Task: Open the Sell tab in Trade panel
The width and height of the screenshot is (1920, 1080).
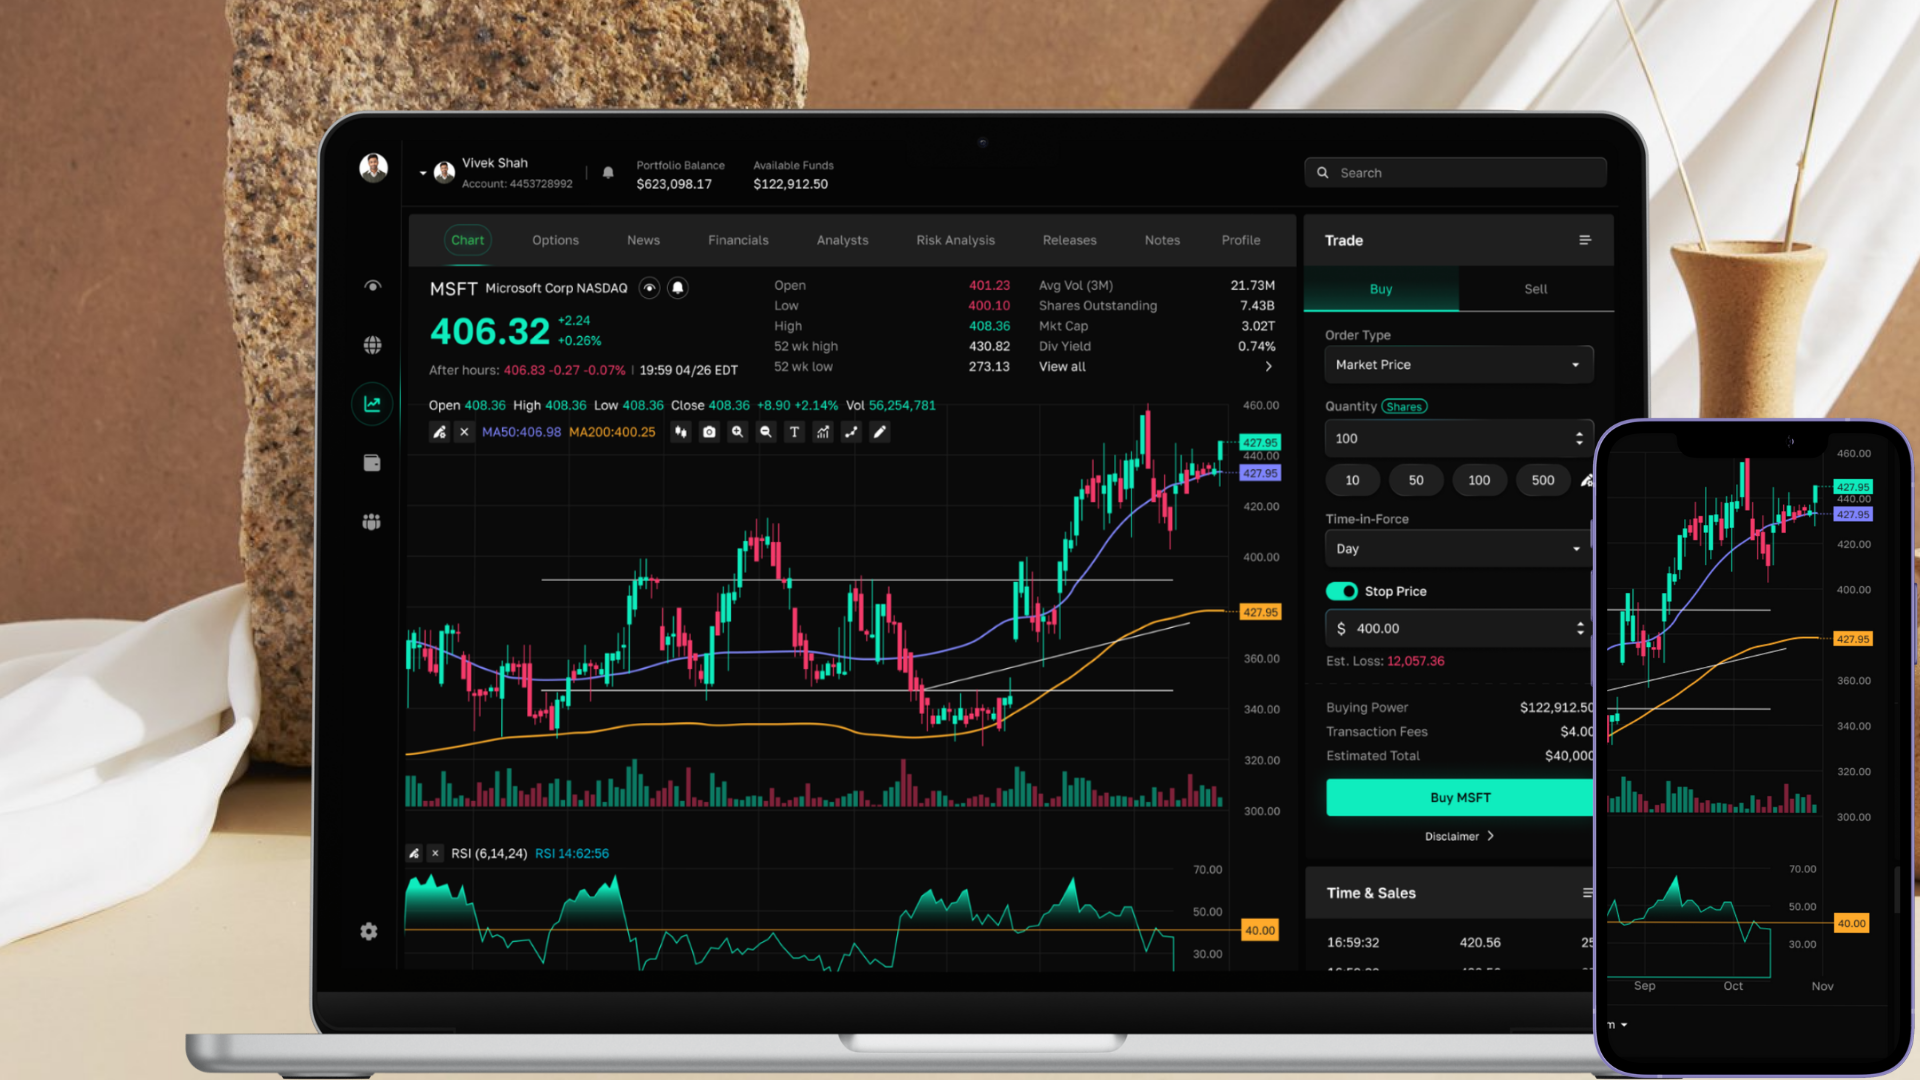Action: point(1535,289)
